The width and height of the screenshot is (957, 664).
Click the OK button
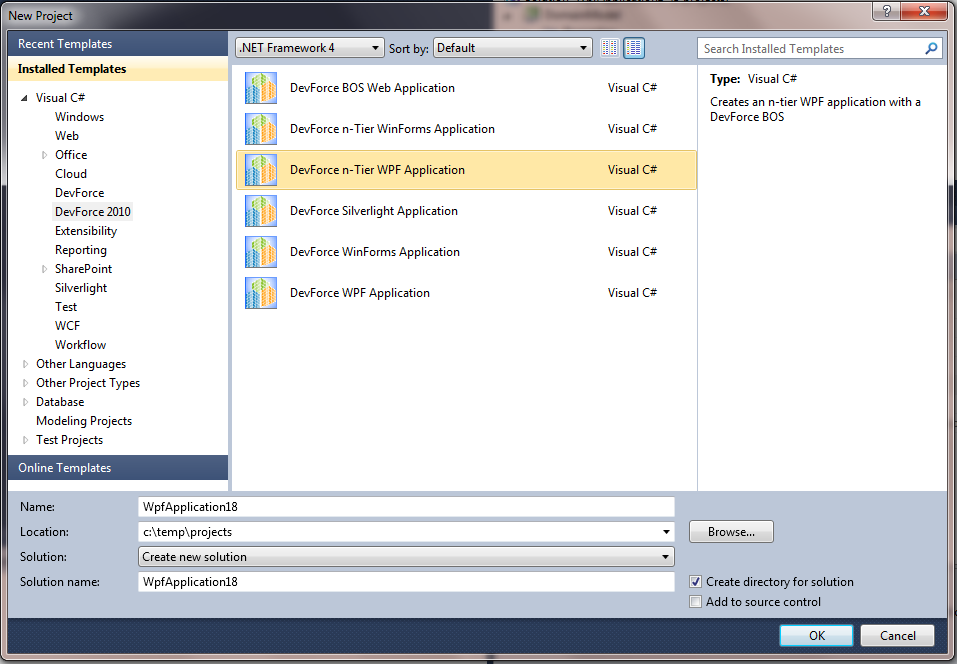[816, 635]
